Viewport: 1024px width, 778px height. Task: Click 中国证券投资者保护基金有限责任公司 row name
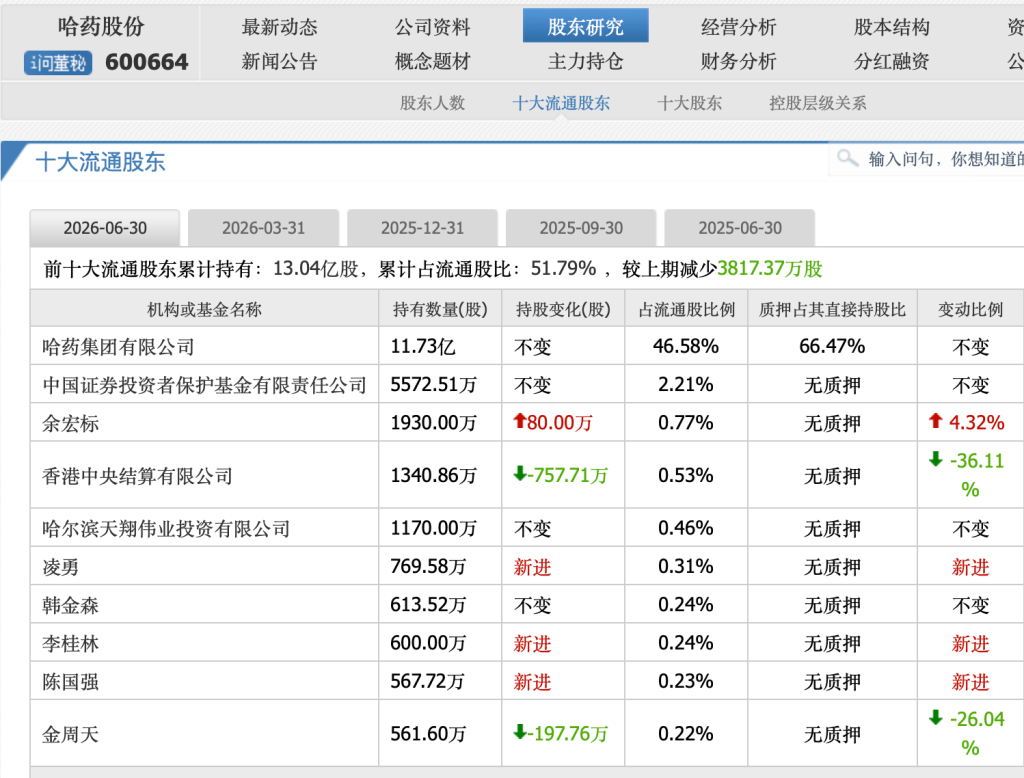tap(204, 385)
